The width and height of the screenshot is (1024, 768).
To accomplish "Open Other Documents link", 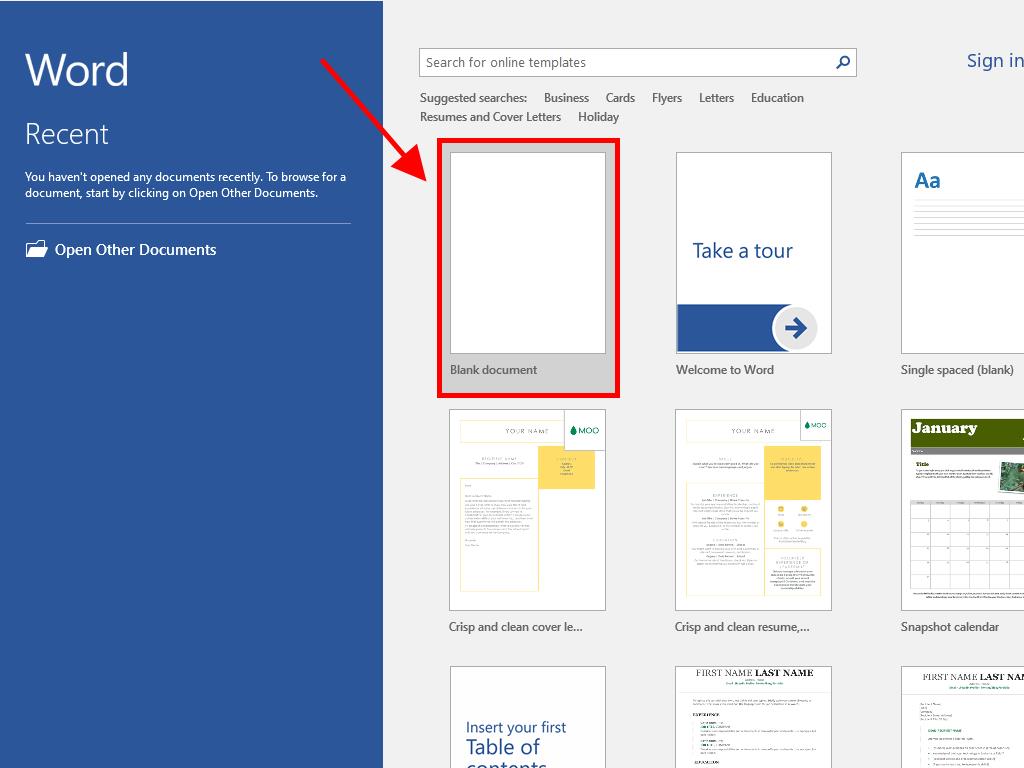I will [135, 250].
